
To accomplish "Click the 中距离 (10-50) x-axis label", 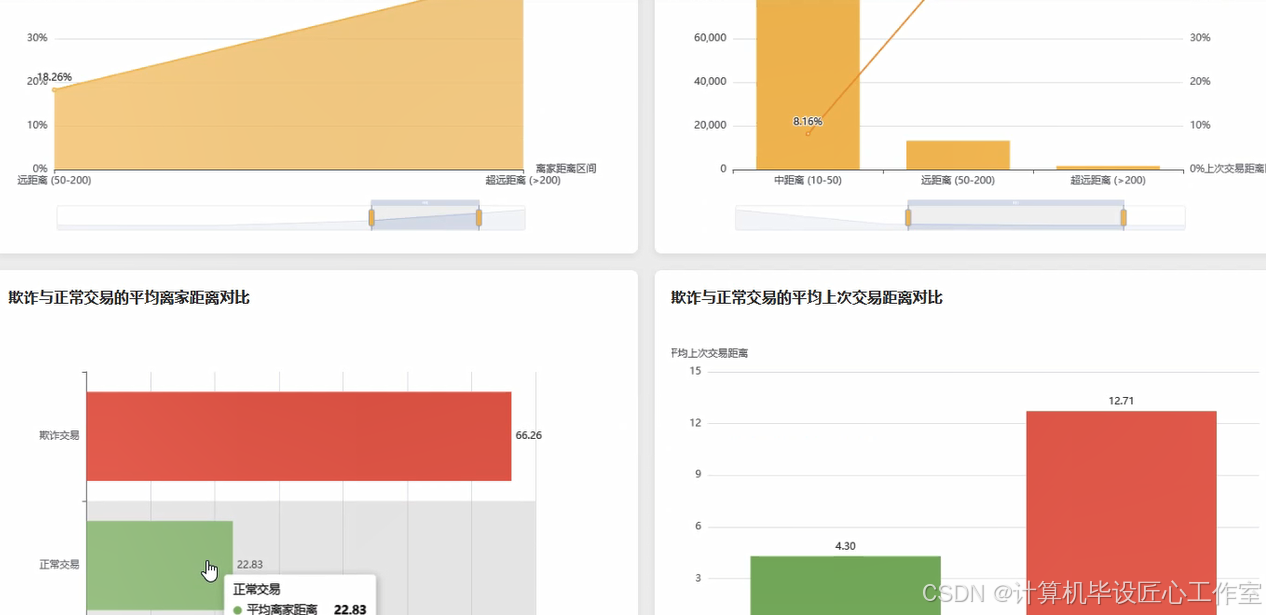I will click(x=808, y=181).
